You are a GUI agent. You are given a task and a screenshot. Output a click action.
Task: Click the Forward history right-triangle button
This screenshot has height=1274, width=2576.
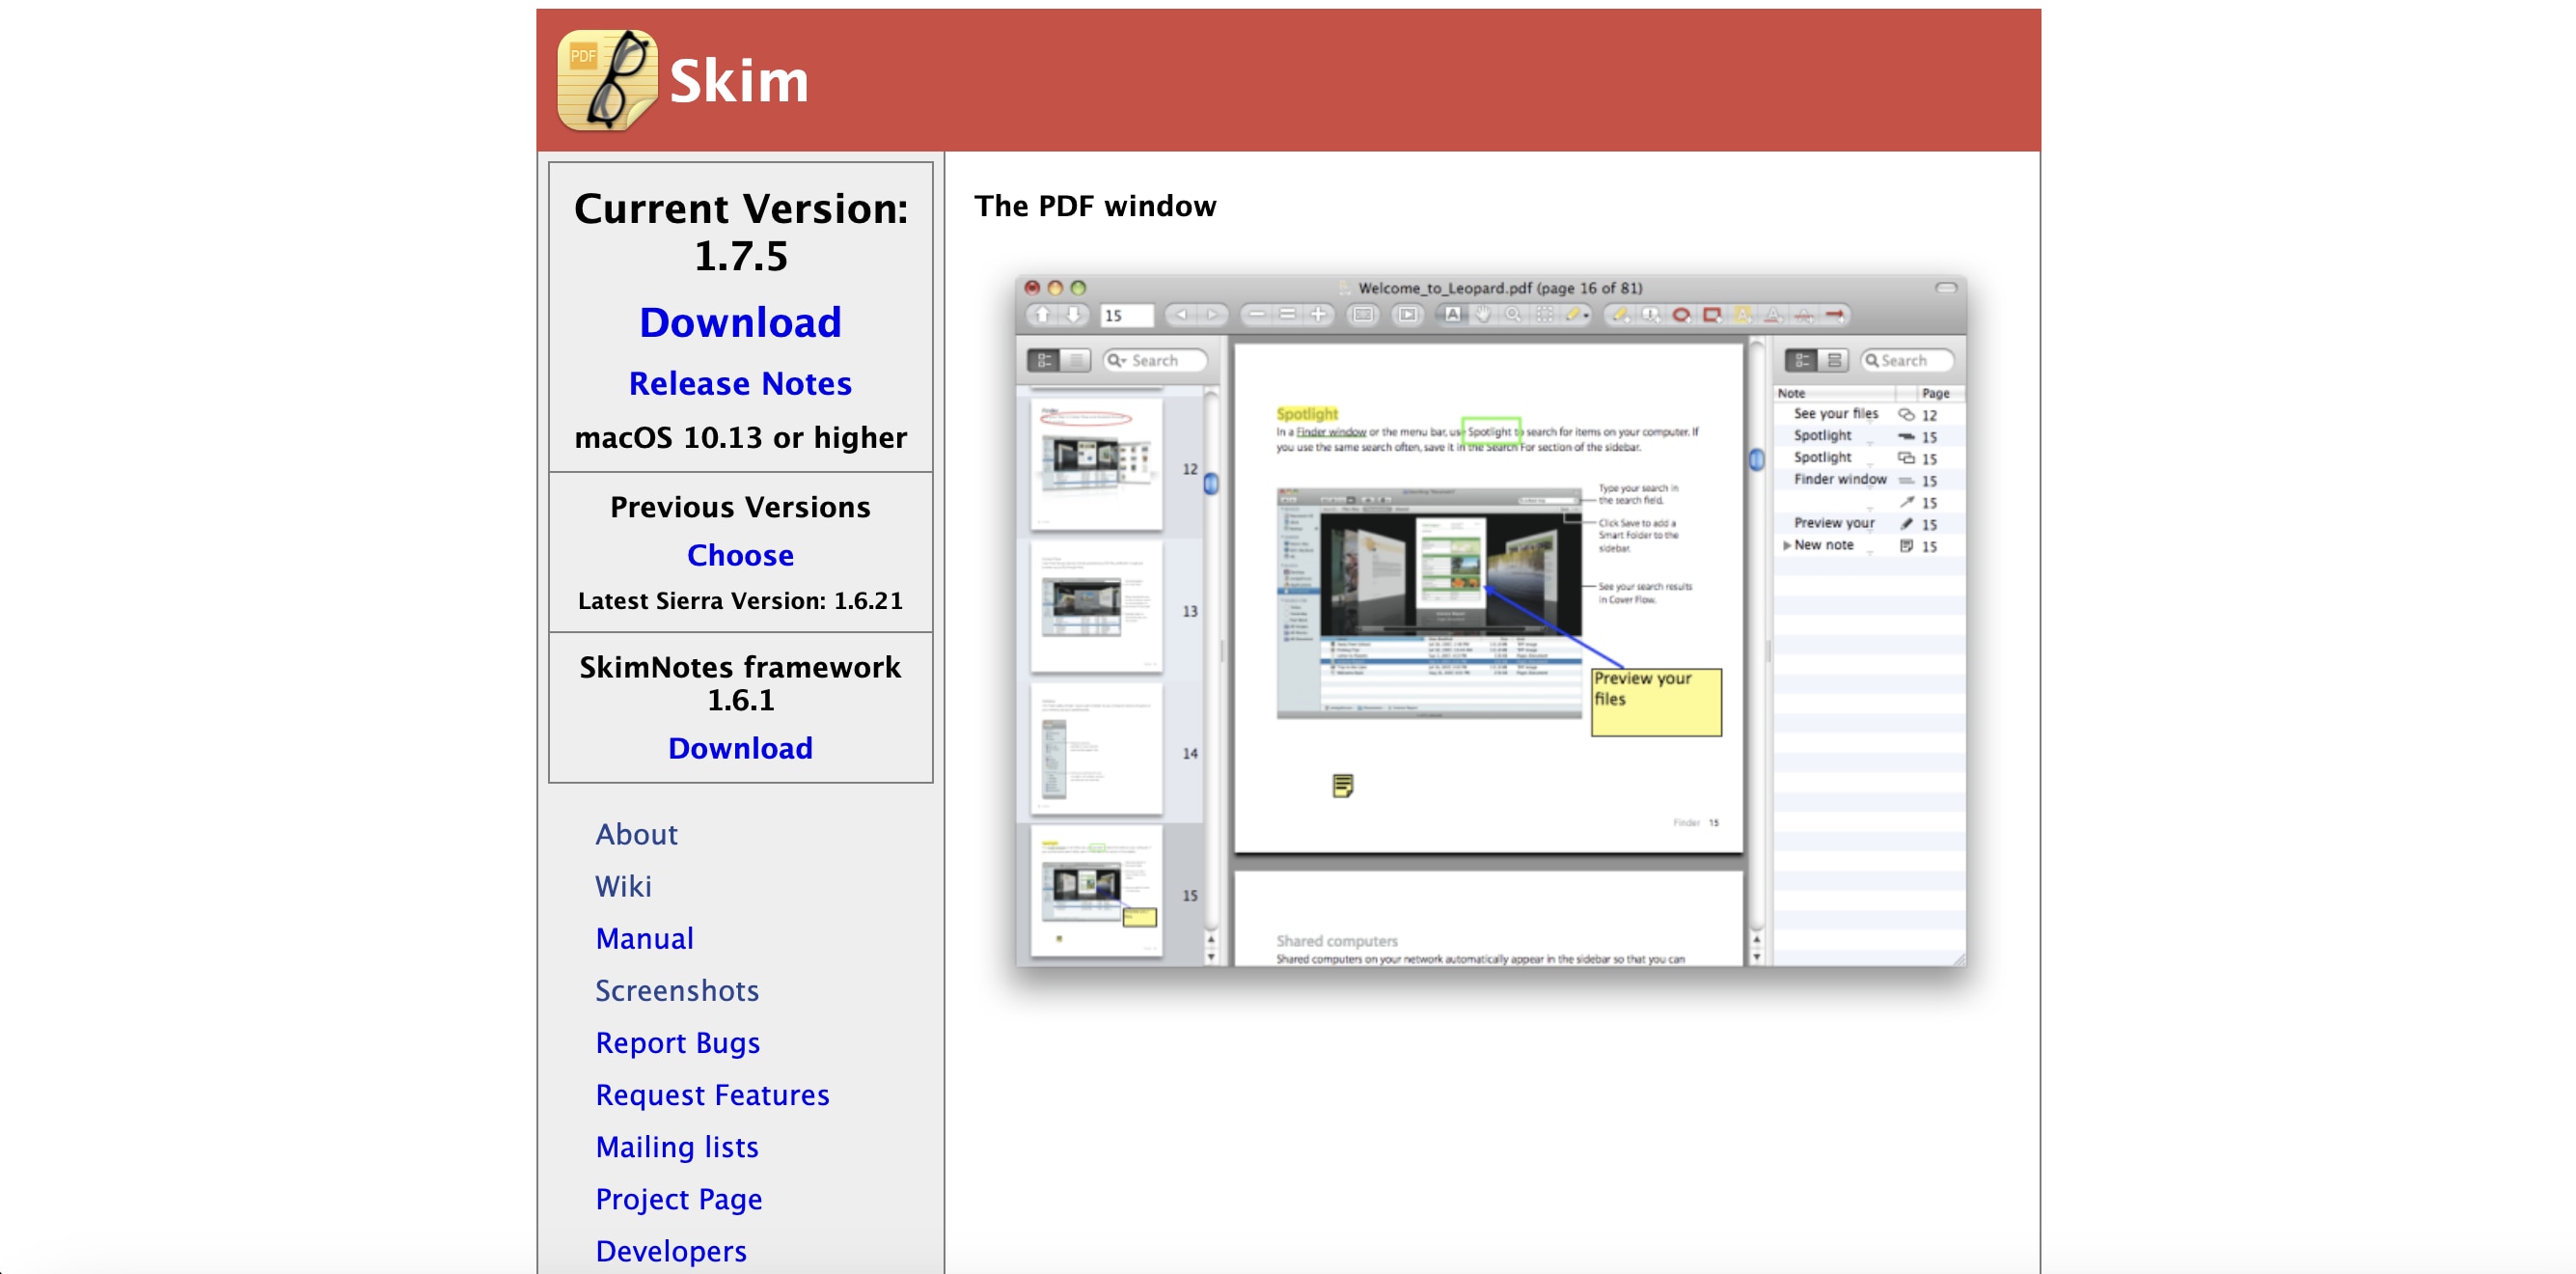point(1213,315)
